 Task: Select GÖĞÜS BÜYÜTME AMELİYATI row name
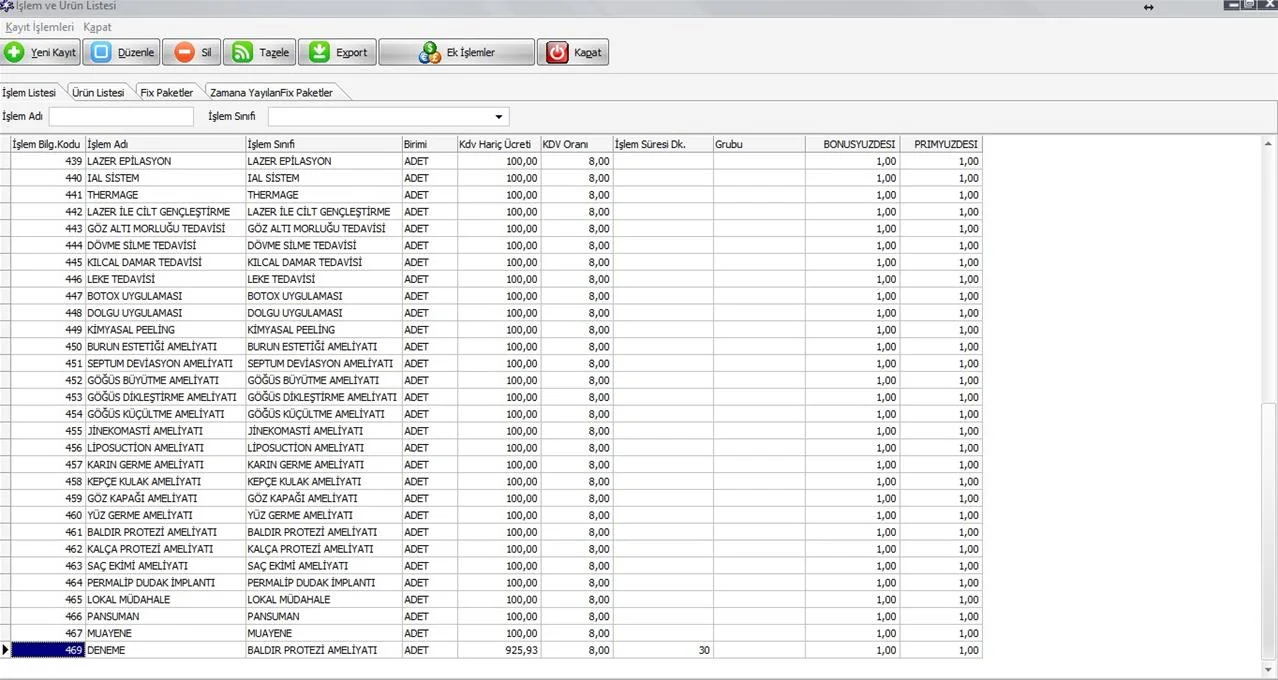(x=153, y=381)
